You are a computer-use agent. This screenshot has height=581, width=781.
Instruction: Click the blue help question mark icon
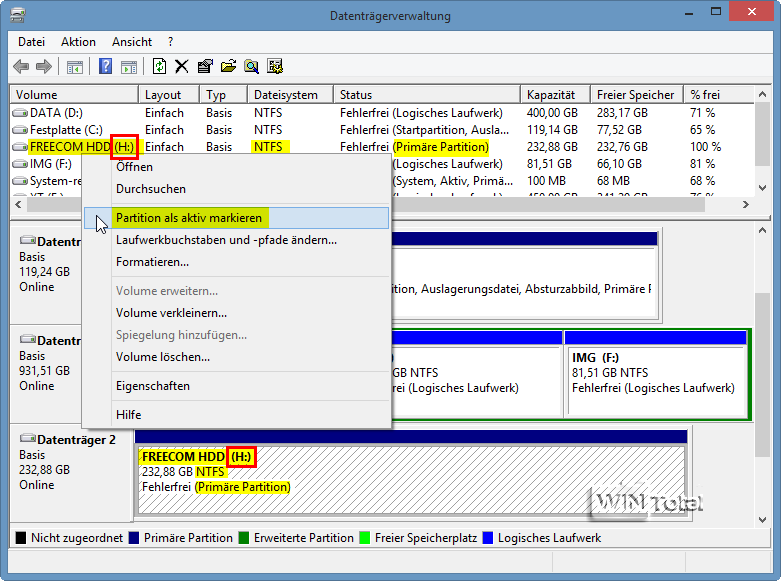click(105, 67)
